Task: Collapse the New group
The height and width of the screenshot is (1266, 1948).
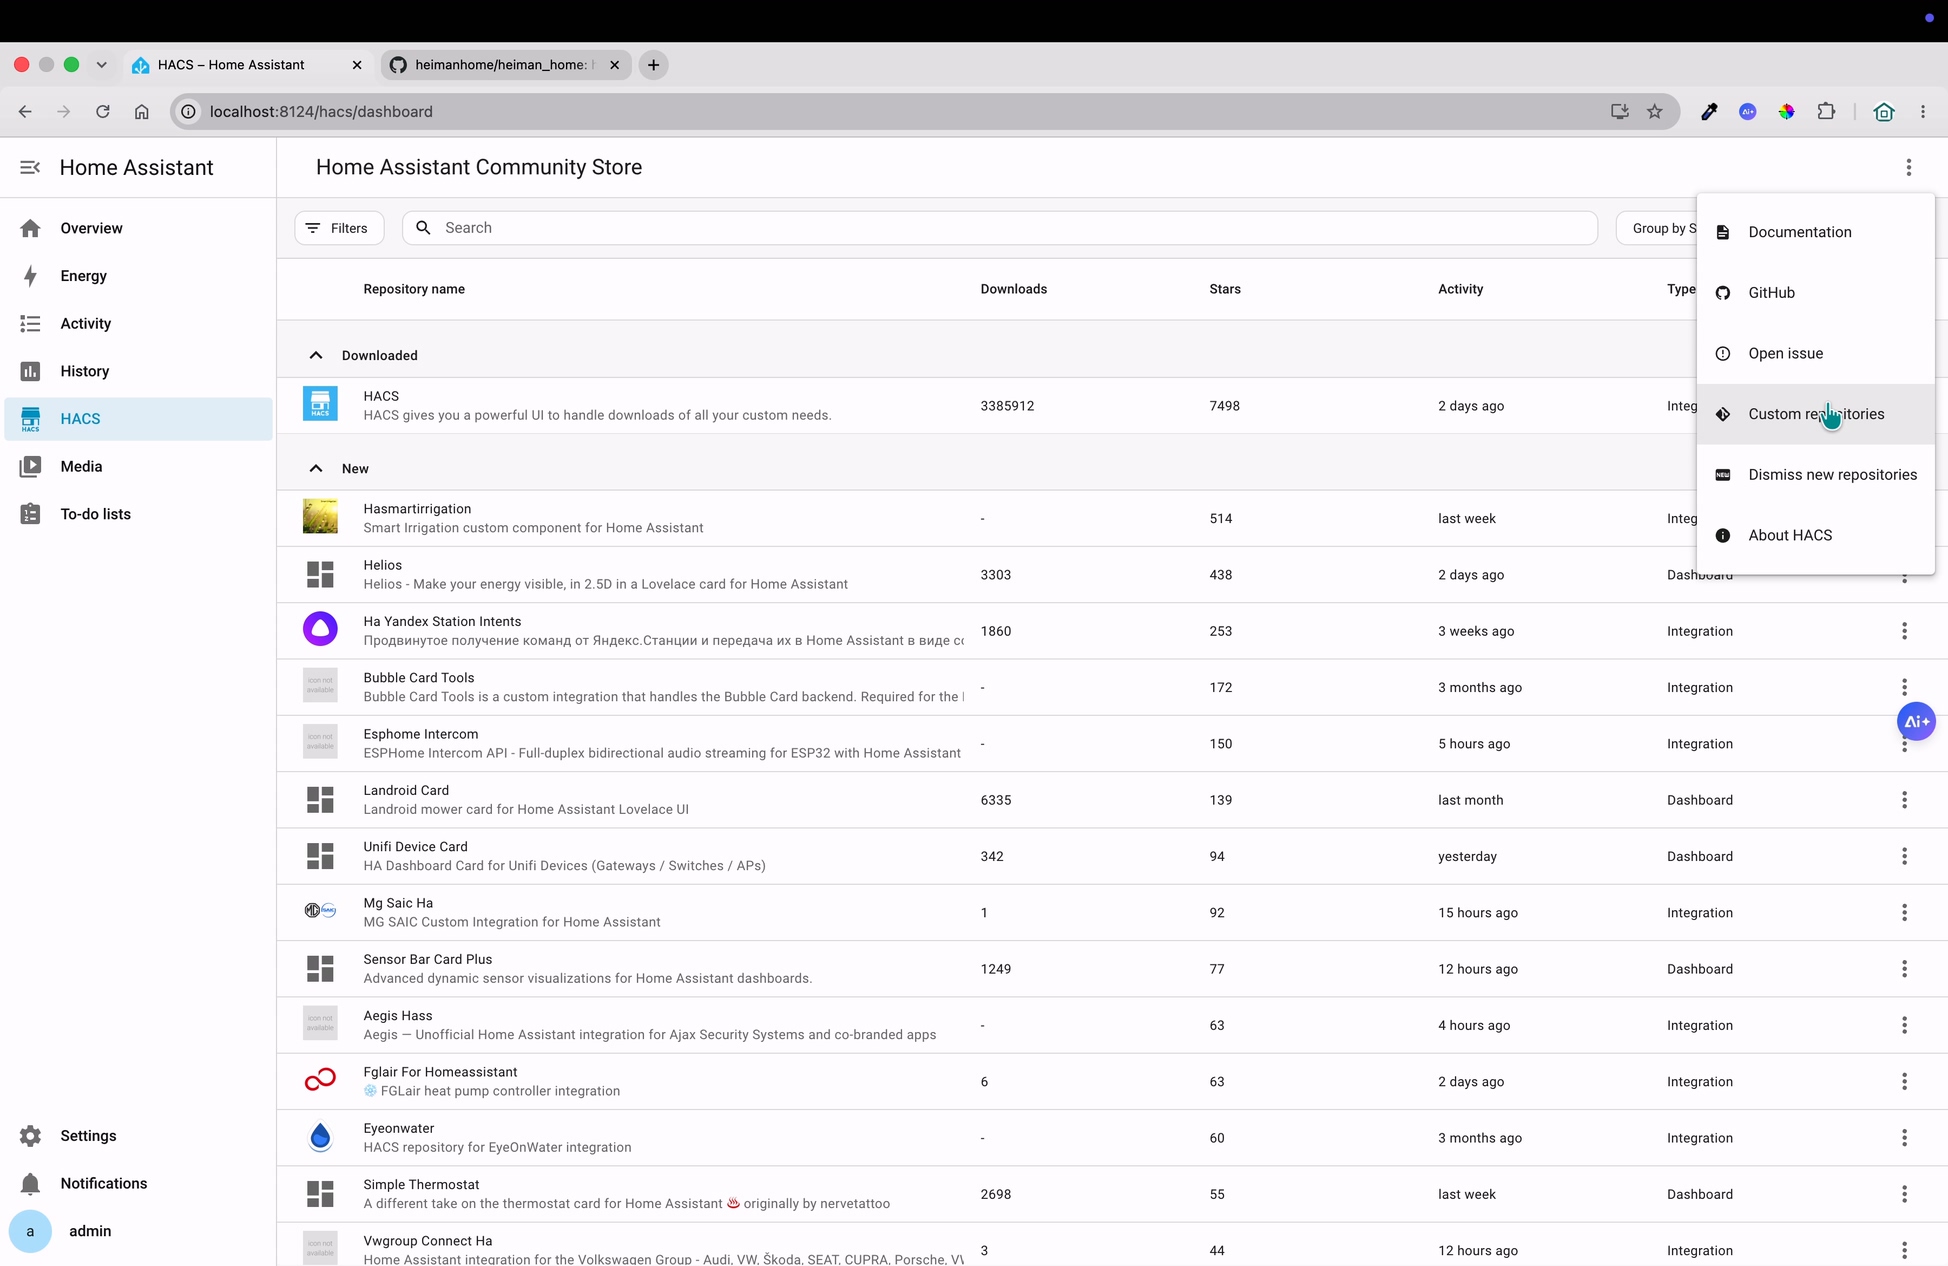Action: [316, 468]
